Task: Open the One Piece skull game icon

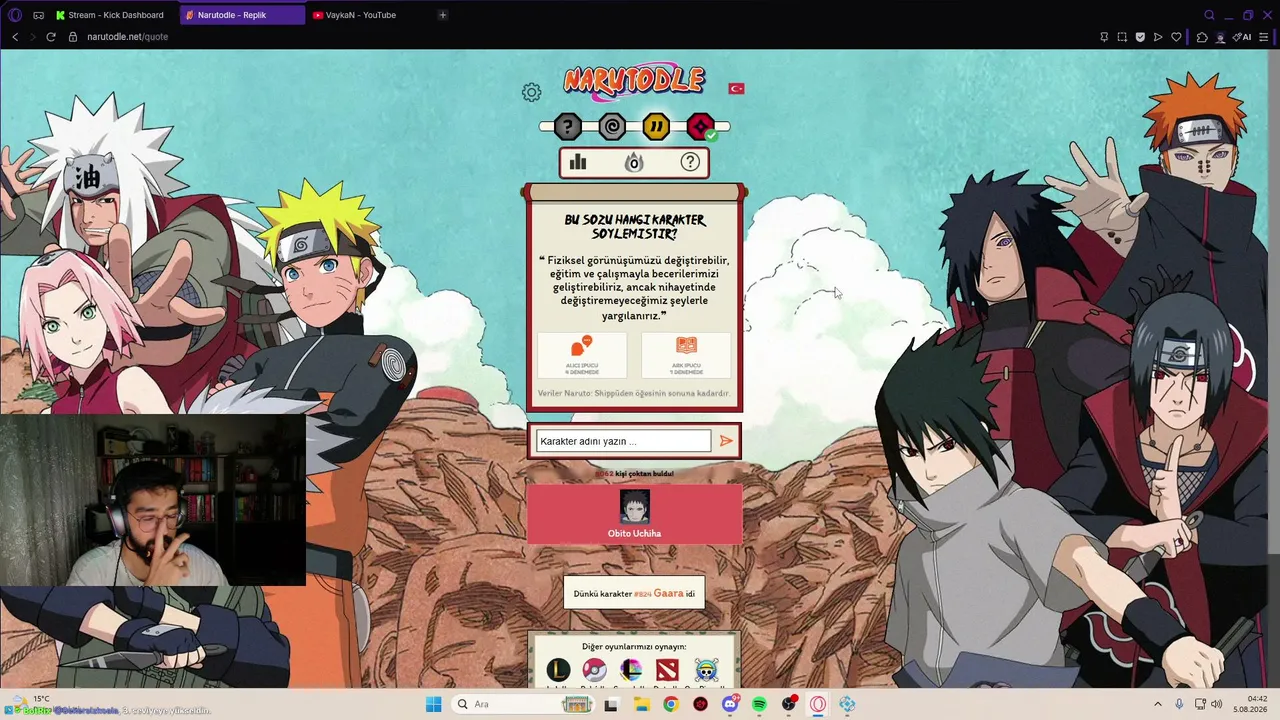Action: click(706, 670)
